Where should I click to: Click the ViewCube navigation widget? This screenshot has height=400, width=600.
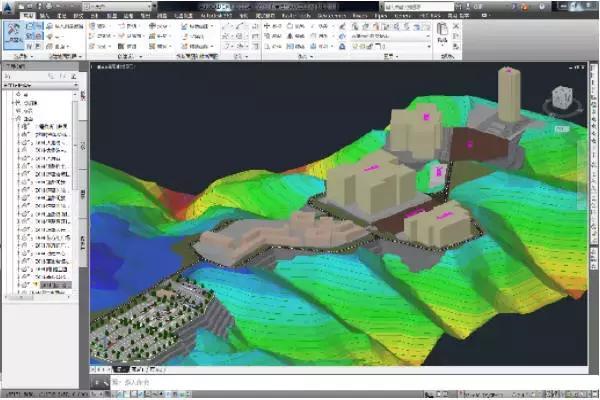561,99
